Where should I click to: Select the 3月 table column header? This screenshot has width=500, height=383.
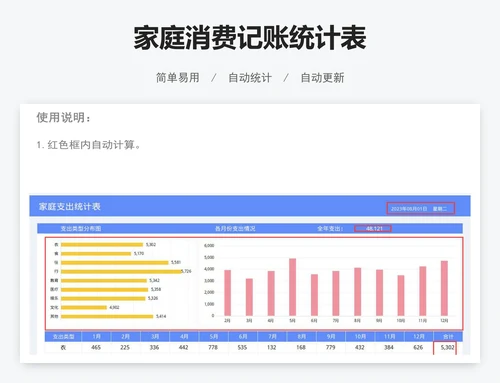[x=155, y=337]
